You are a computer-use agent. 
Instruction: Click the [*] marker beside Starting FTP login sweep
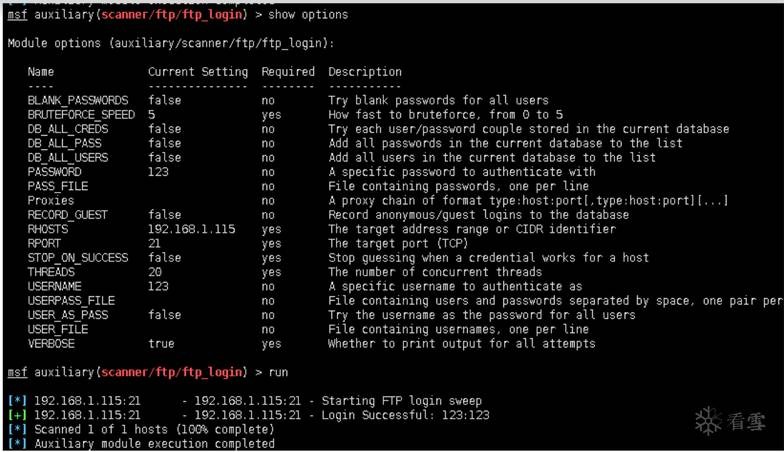[18, 400]
